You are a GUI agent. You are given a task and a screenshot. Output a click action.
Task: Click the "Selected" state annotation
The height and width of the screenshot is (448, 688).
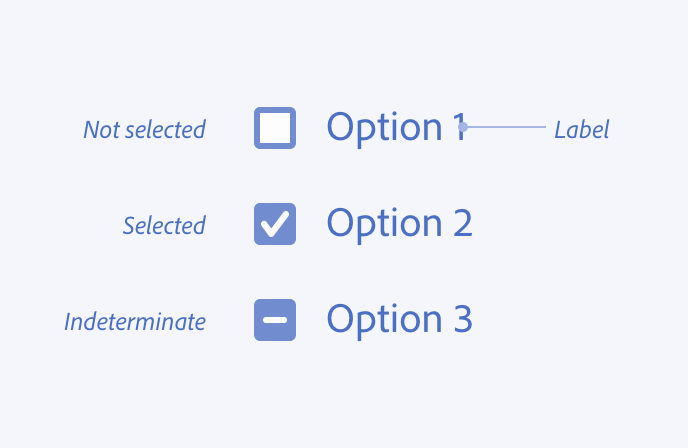tap(164, 226)
